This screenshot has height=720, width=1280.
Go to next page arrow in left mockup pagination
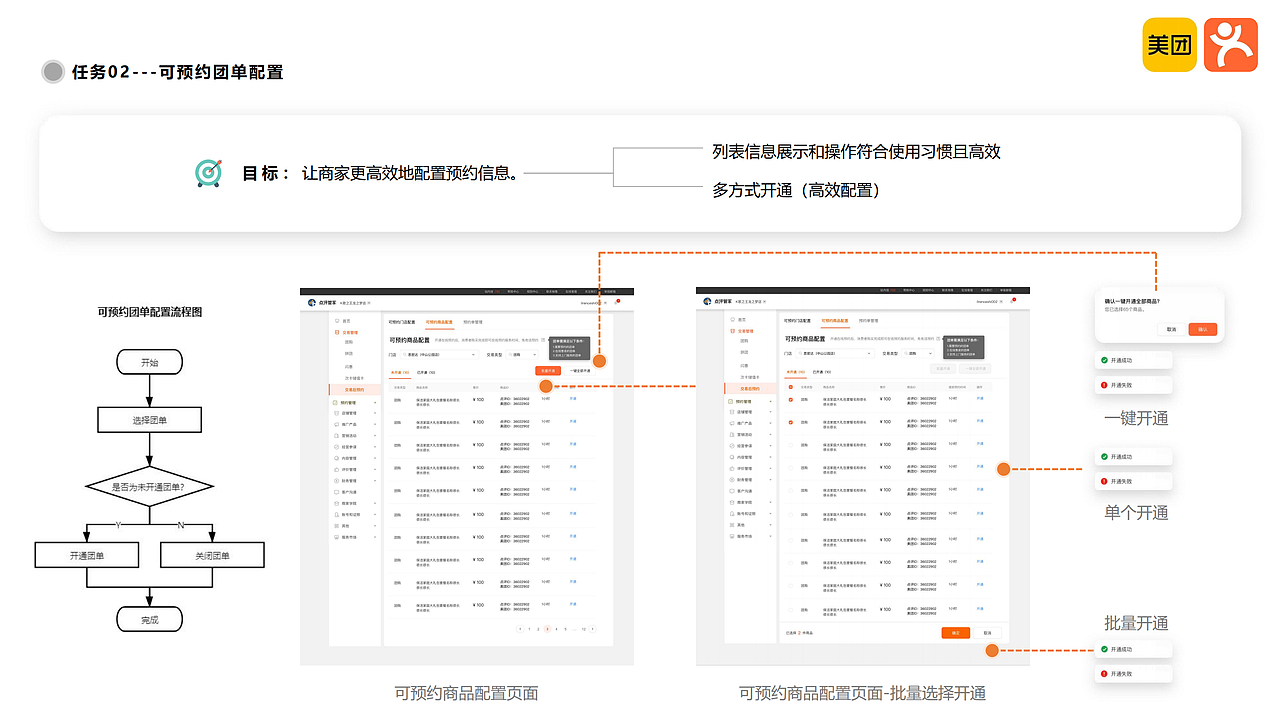click(592, 629)
